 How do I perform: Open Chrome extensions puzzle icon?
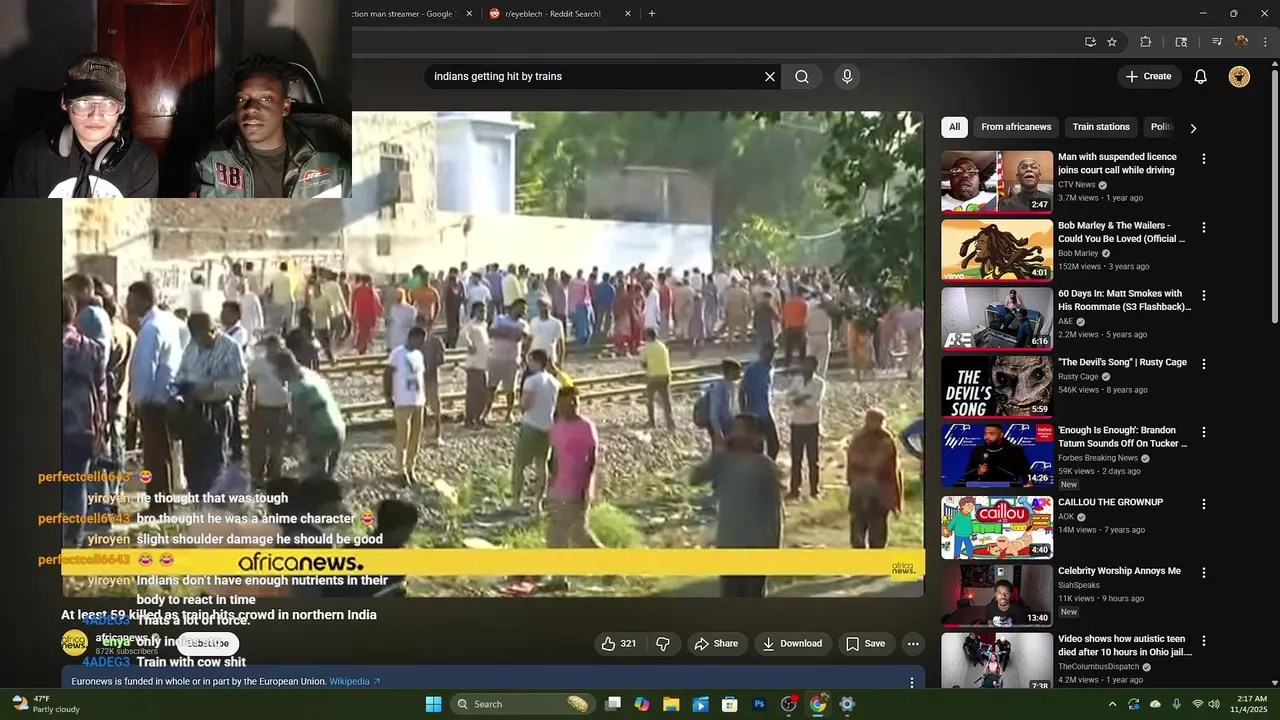tap(1146, 42)
